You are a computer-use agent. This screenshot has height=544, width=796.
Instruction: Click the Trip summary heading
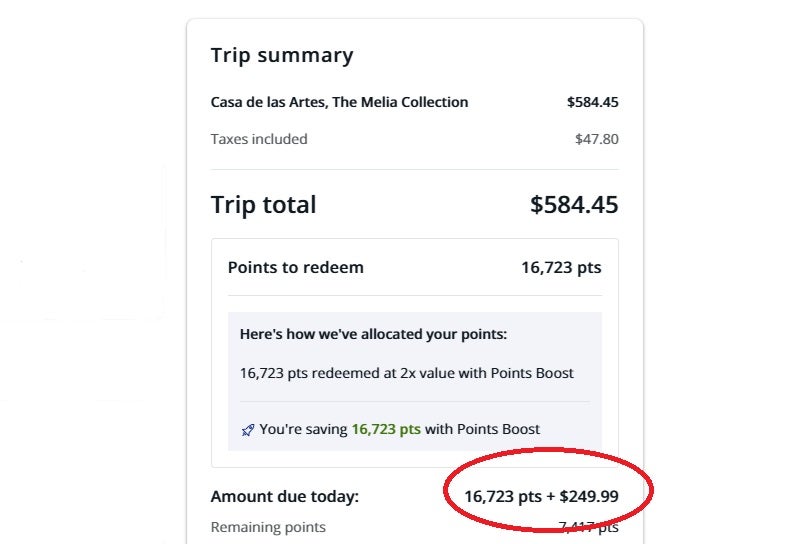pyautogui.click(x=282, y=55)
